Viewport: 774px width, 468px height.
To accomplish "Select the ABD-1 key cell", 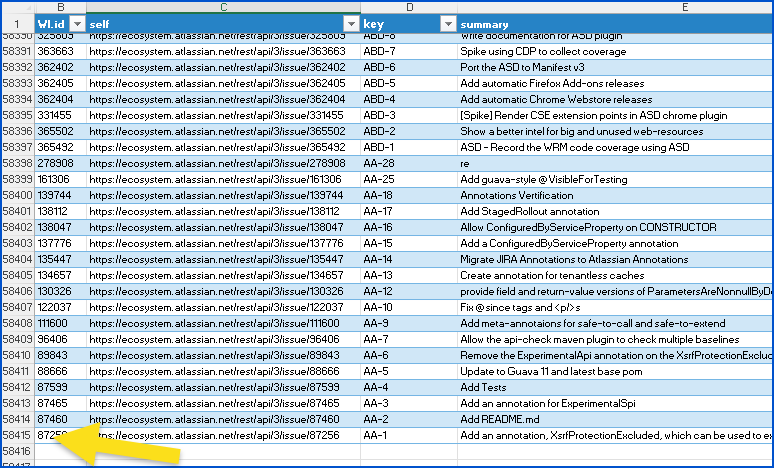I will (x=409, y=148).
